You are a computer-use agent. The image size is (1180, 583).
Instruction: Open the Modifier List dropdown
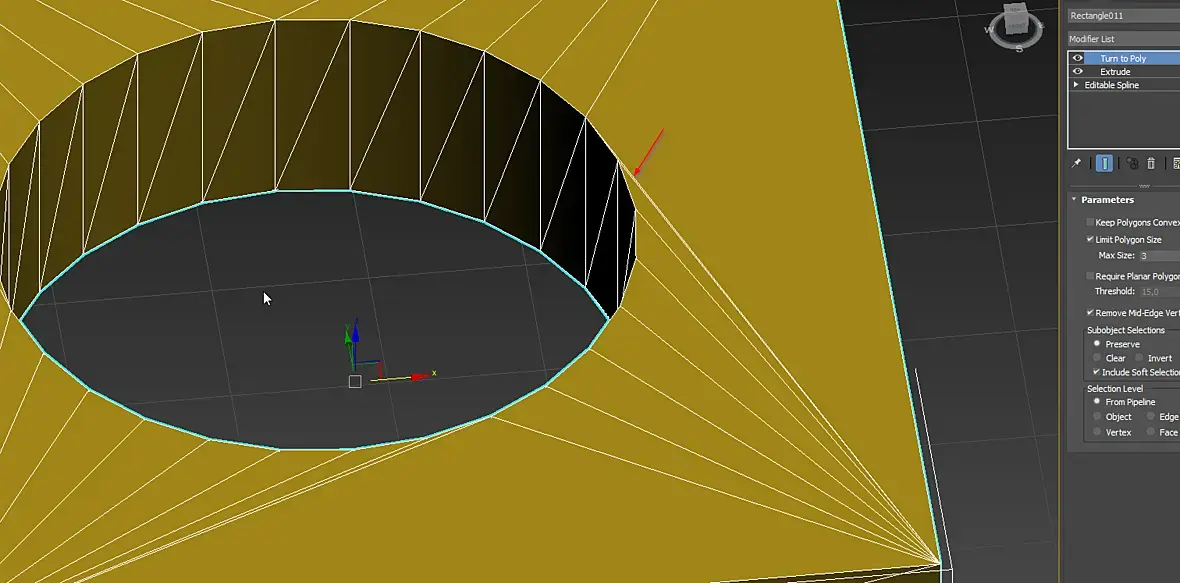pos(1124,38)
